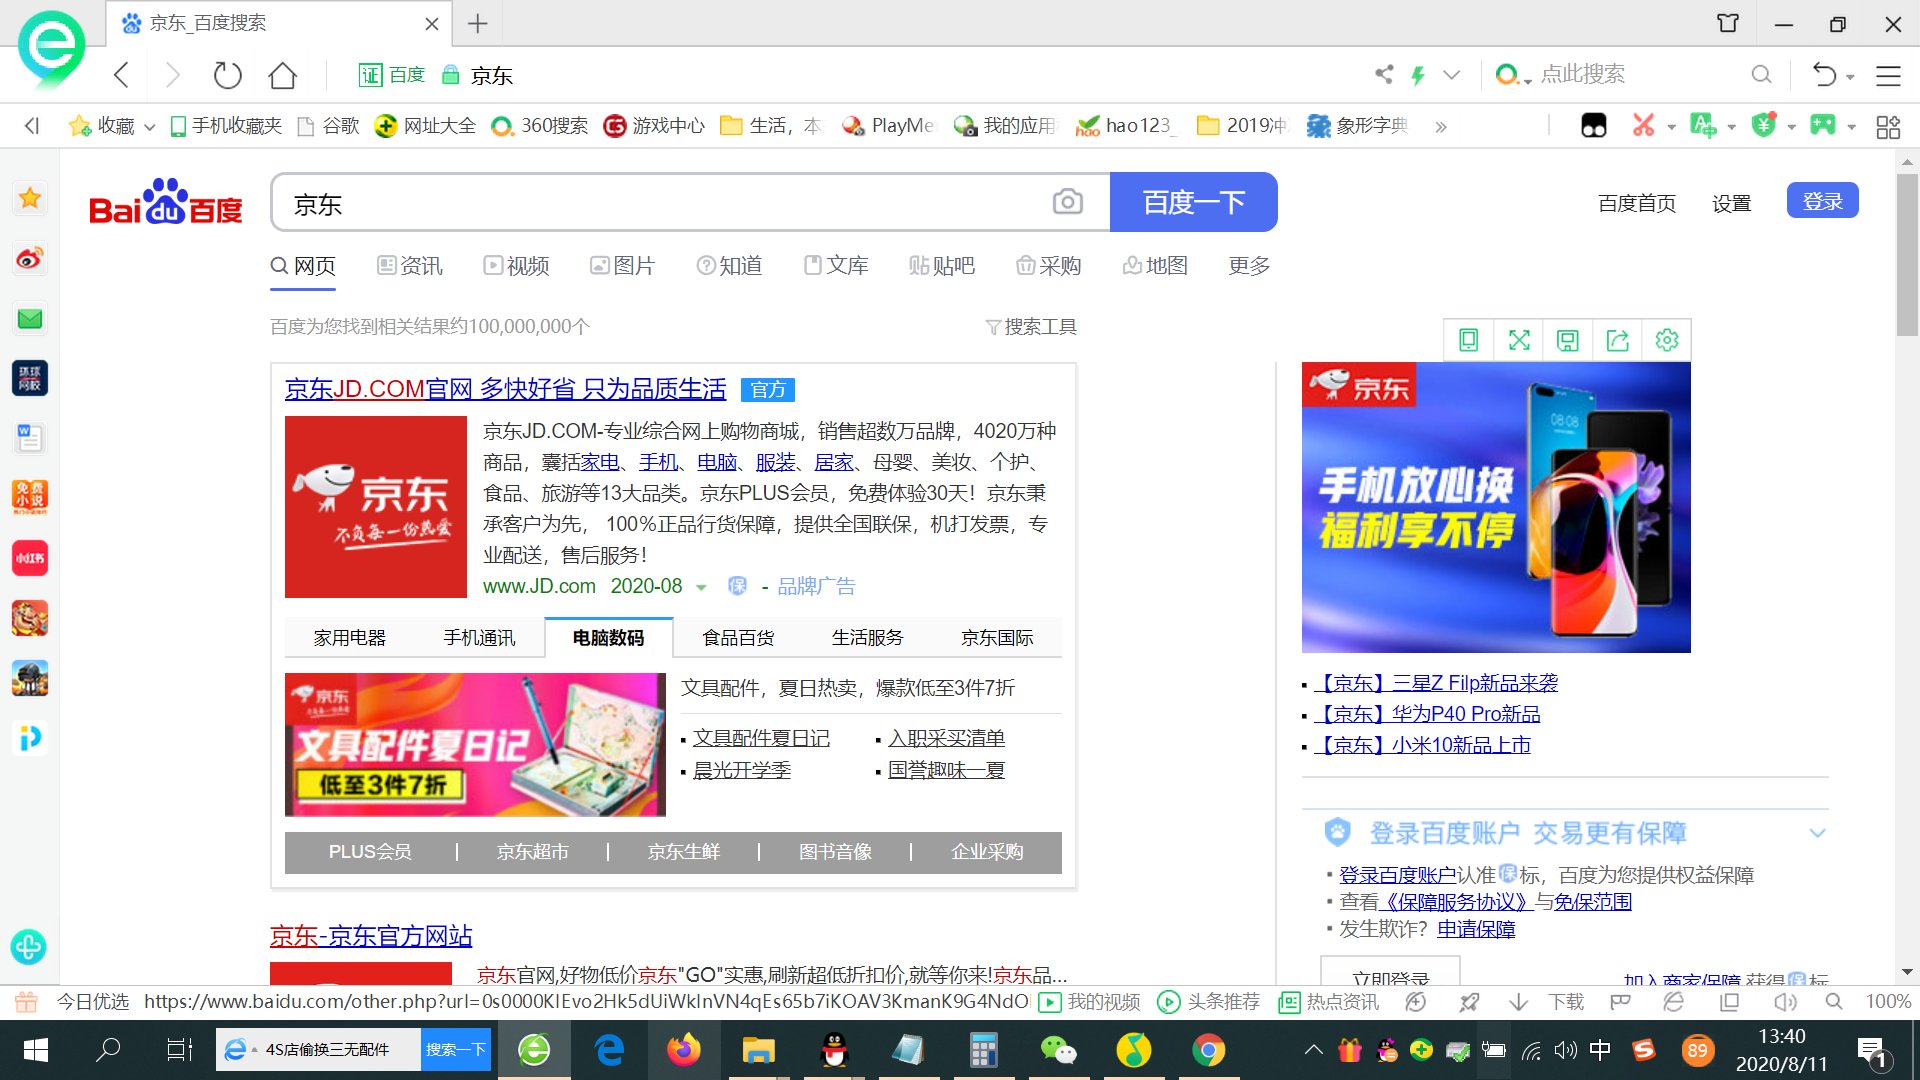Open settings gear on the JD ad panel
1920x1080 pixels.
click(1665, 340)
